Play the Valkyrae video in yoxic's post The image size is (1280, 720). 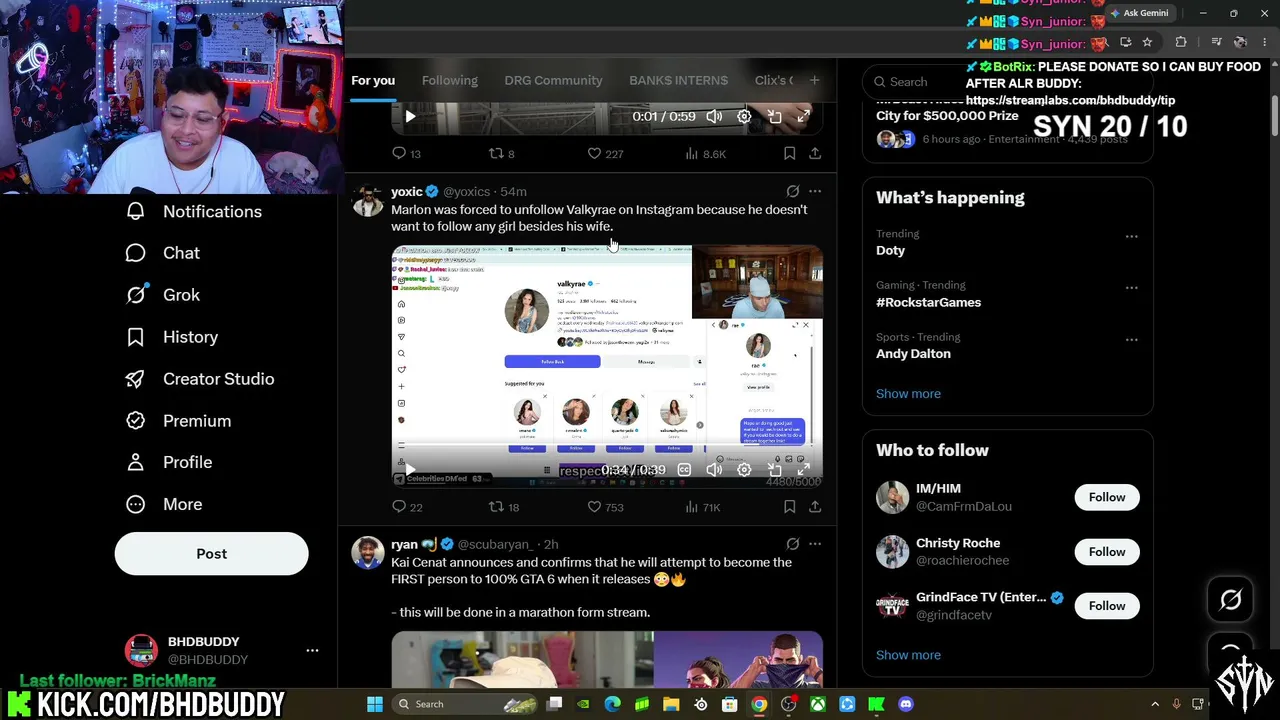pyautogui.click(x=410, y=470)
